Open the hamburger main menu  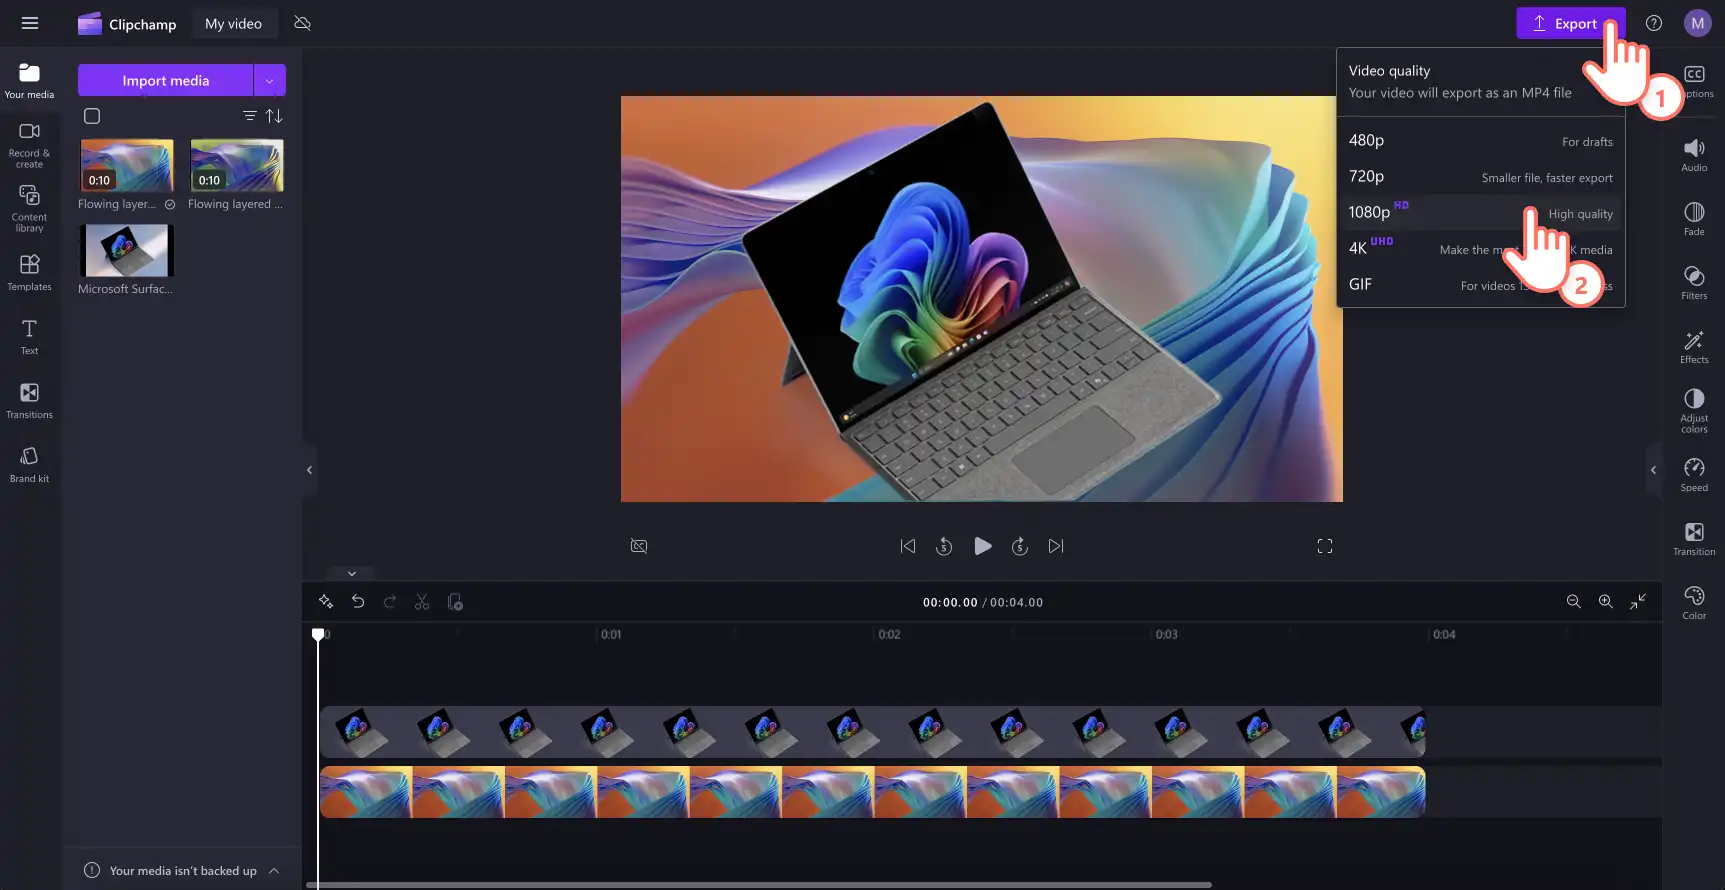(x=30, y=23)
